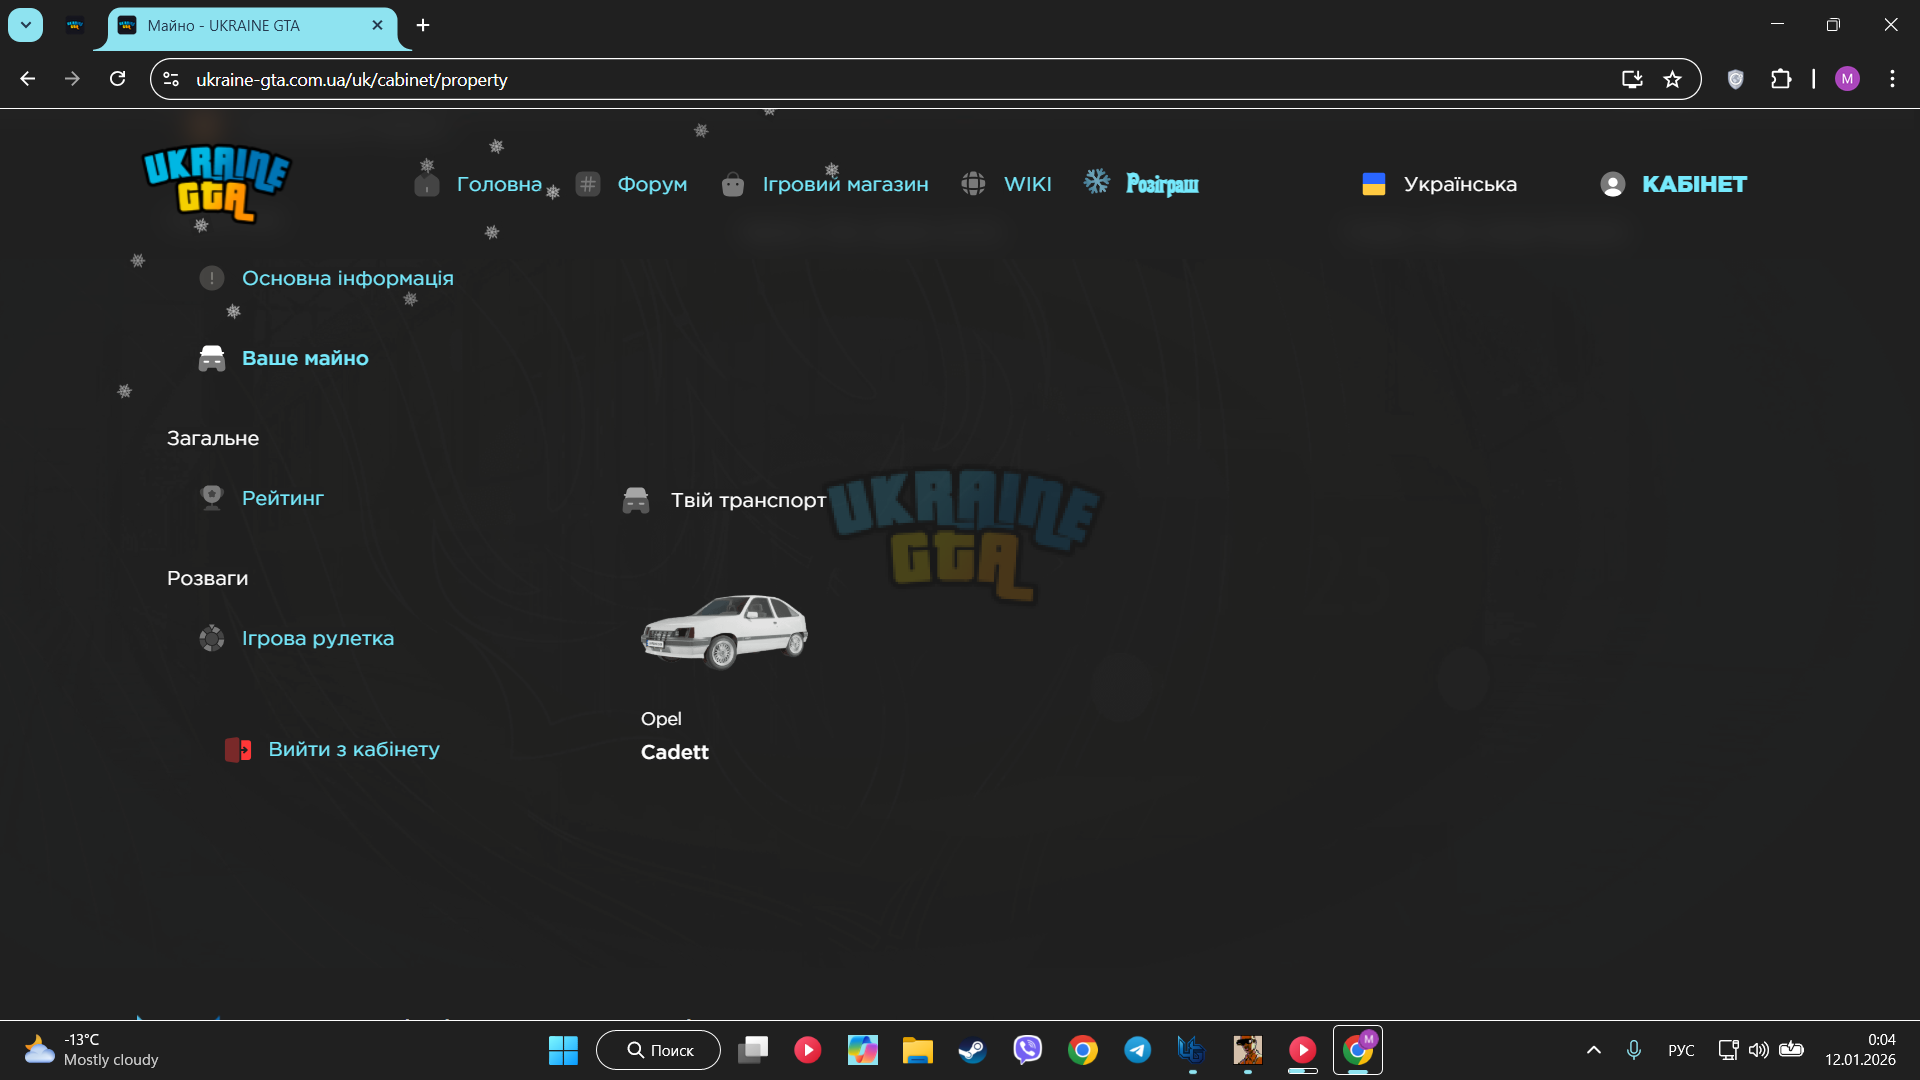Click the info icon beside Основна інформація
The image size is (1920, 1080).
[x=211, y=278]
